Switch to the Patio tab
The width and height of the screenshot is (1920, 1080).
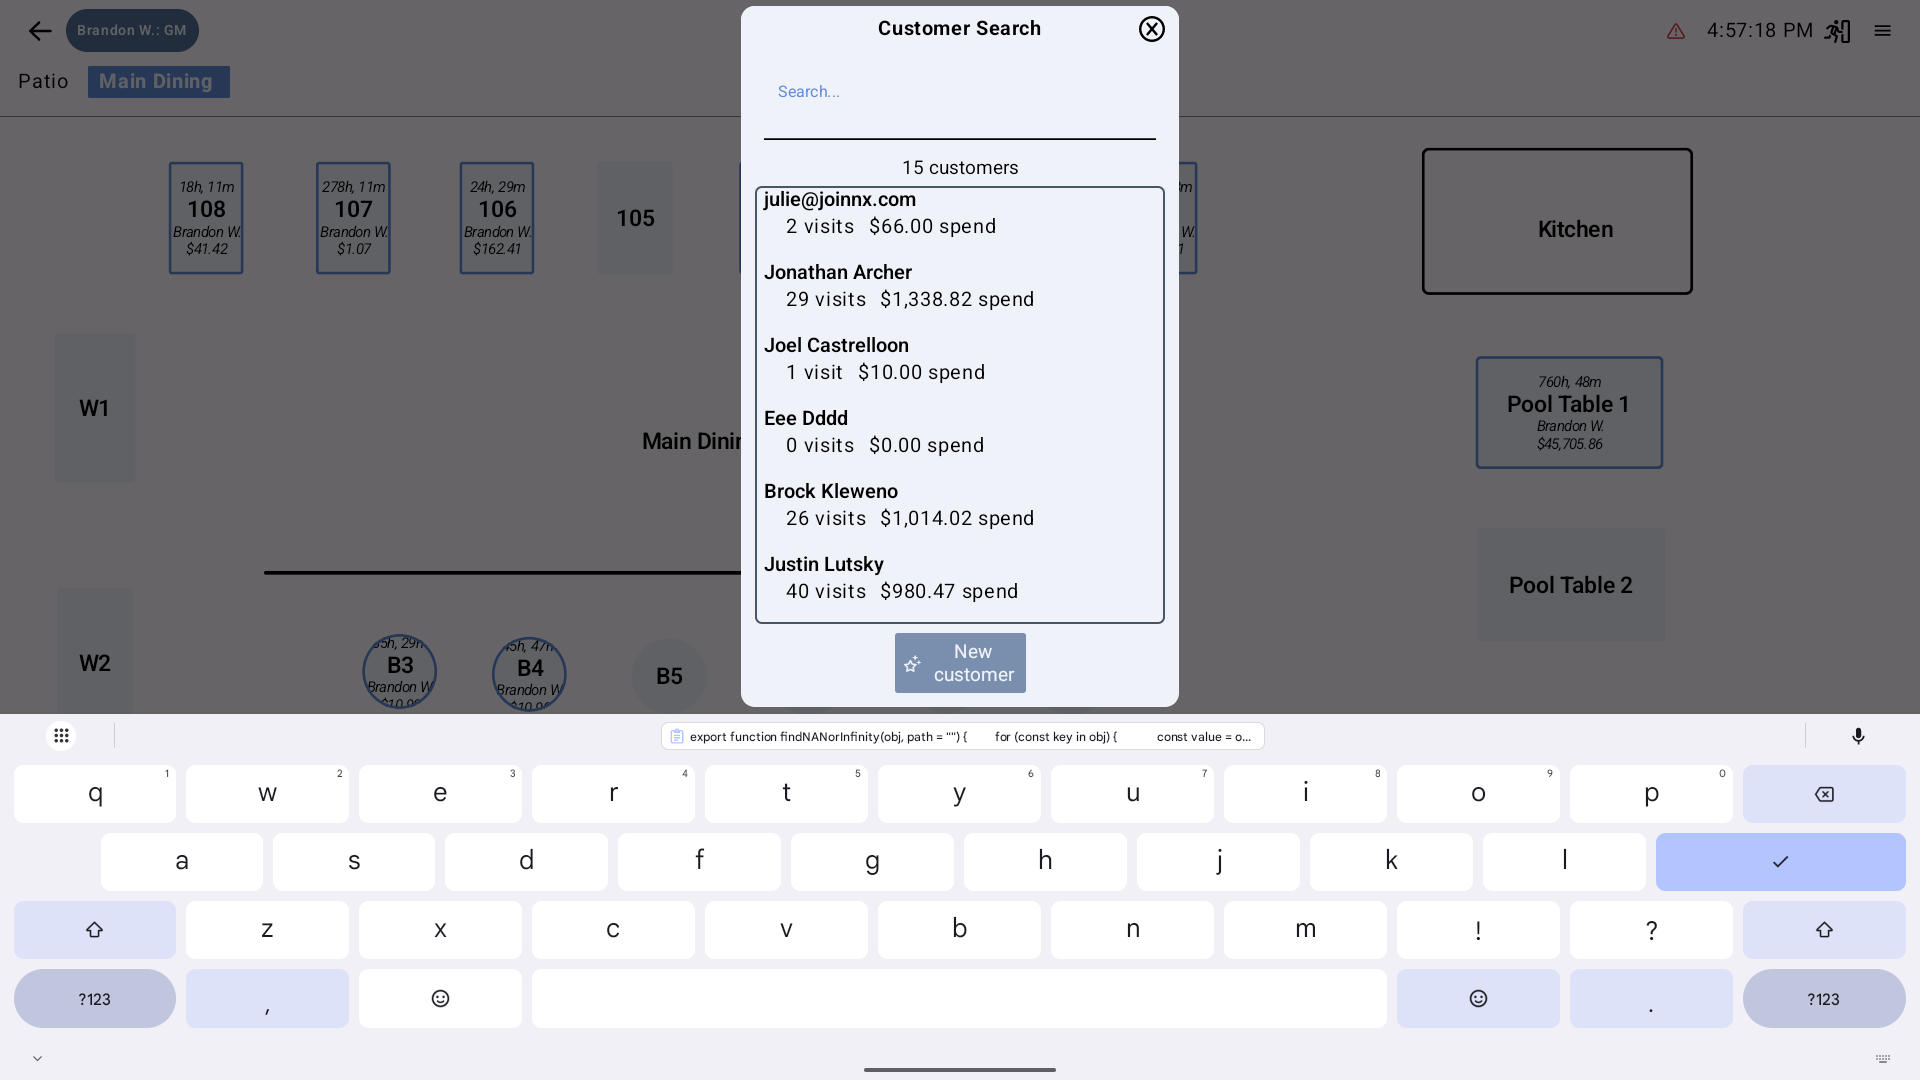coord(43,82)
